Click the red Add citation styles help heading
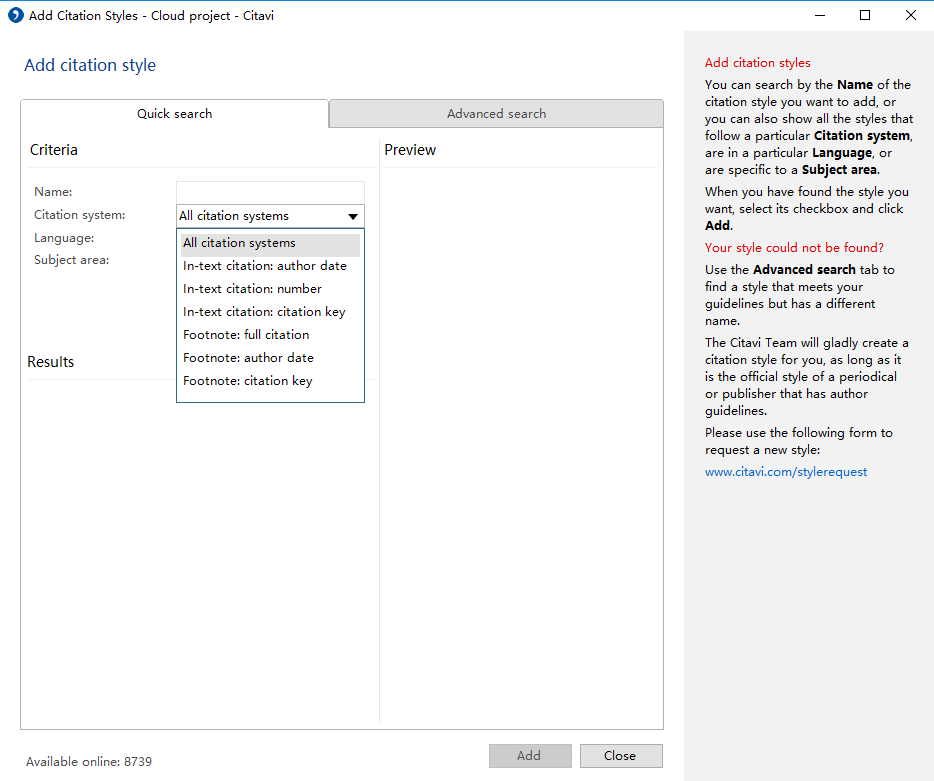The width and height of the screenshot is (934, 781). click(758, 63)
